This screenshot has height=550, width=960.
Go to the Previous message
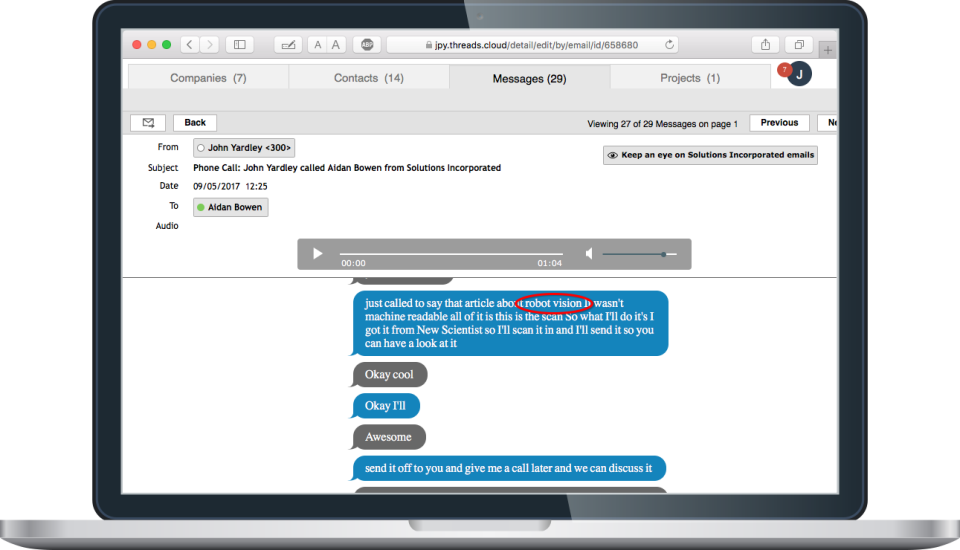point(779,122)
